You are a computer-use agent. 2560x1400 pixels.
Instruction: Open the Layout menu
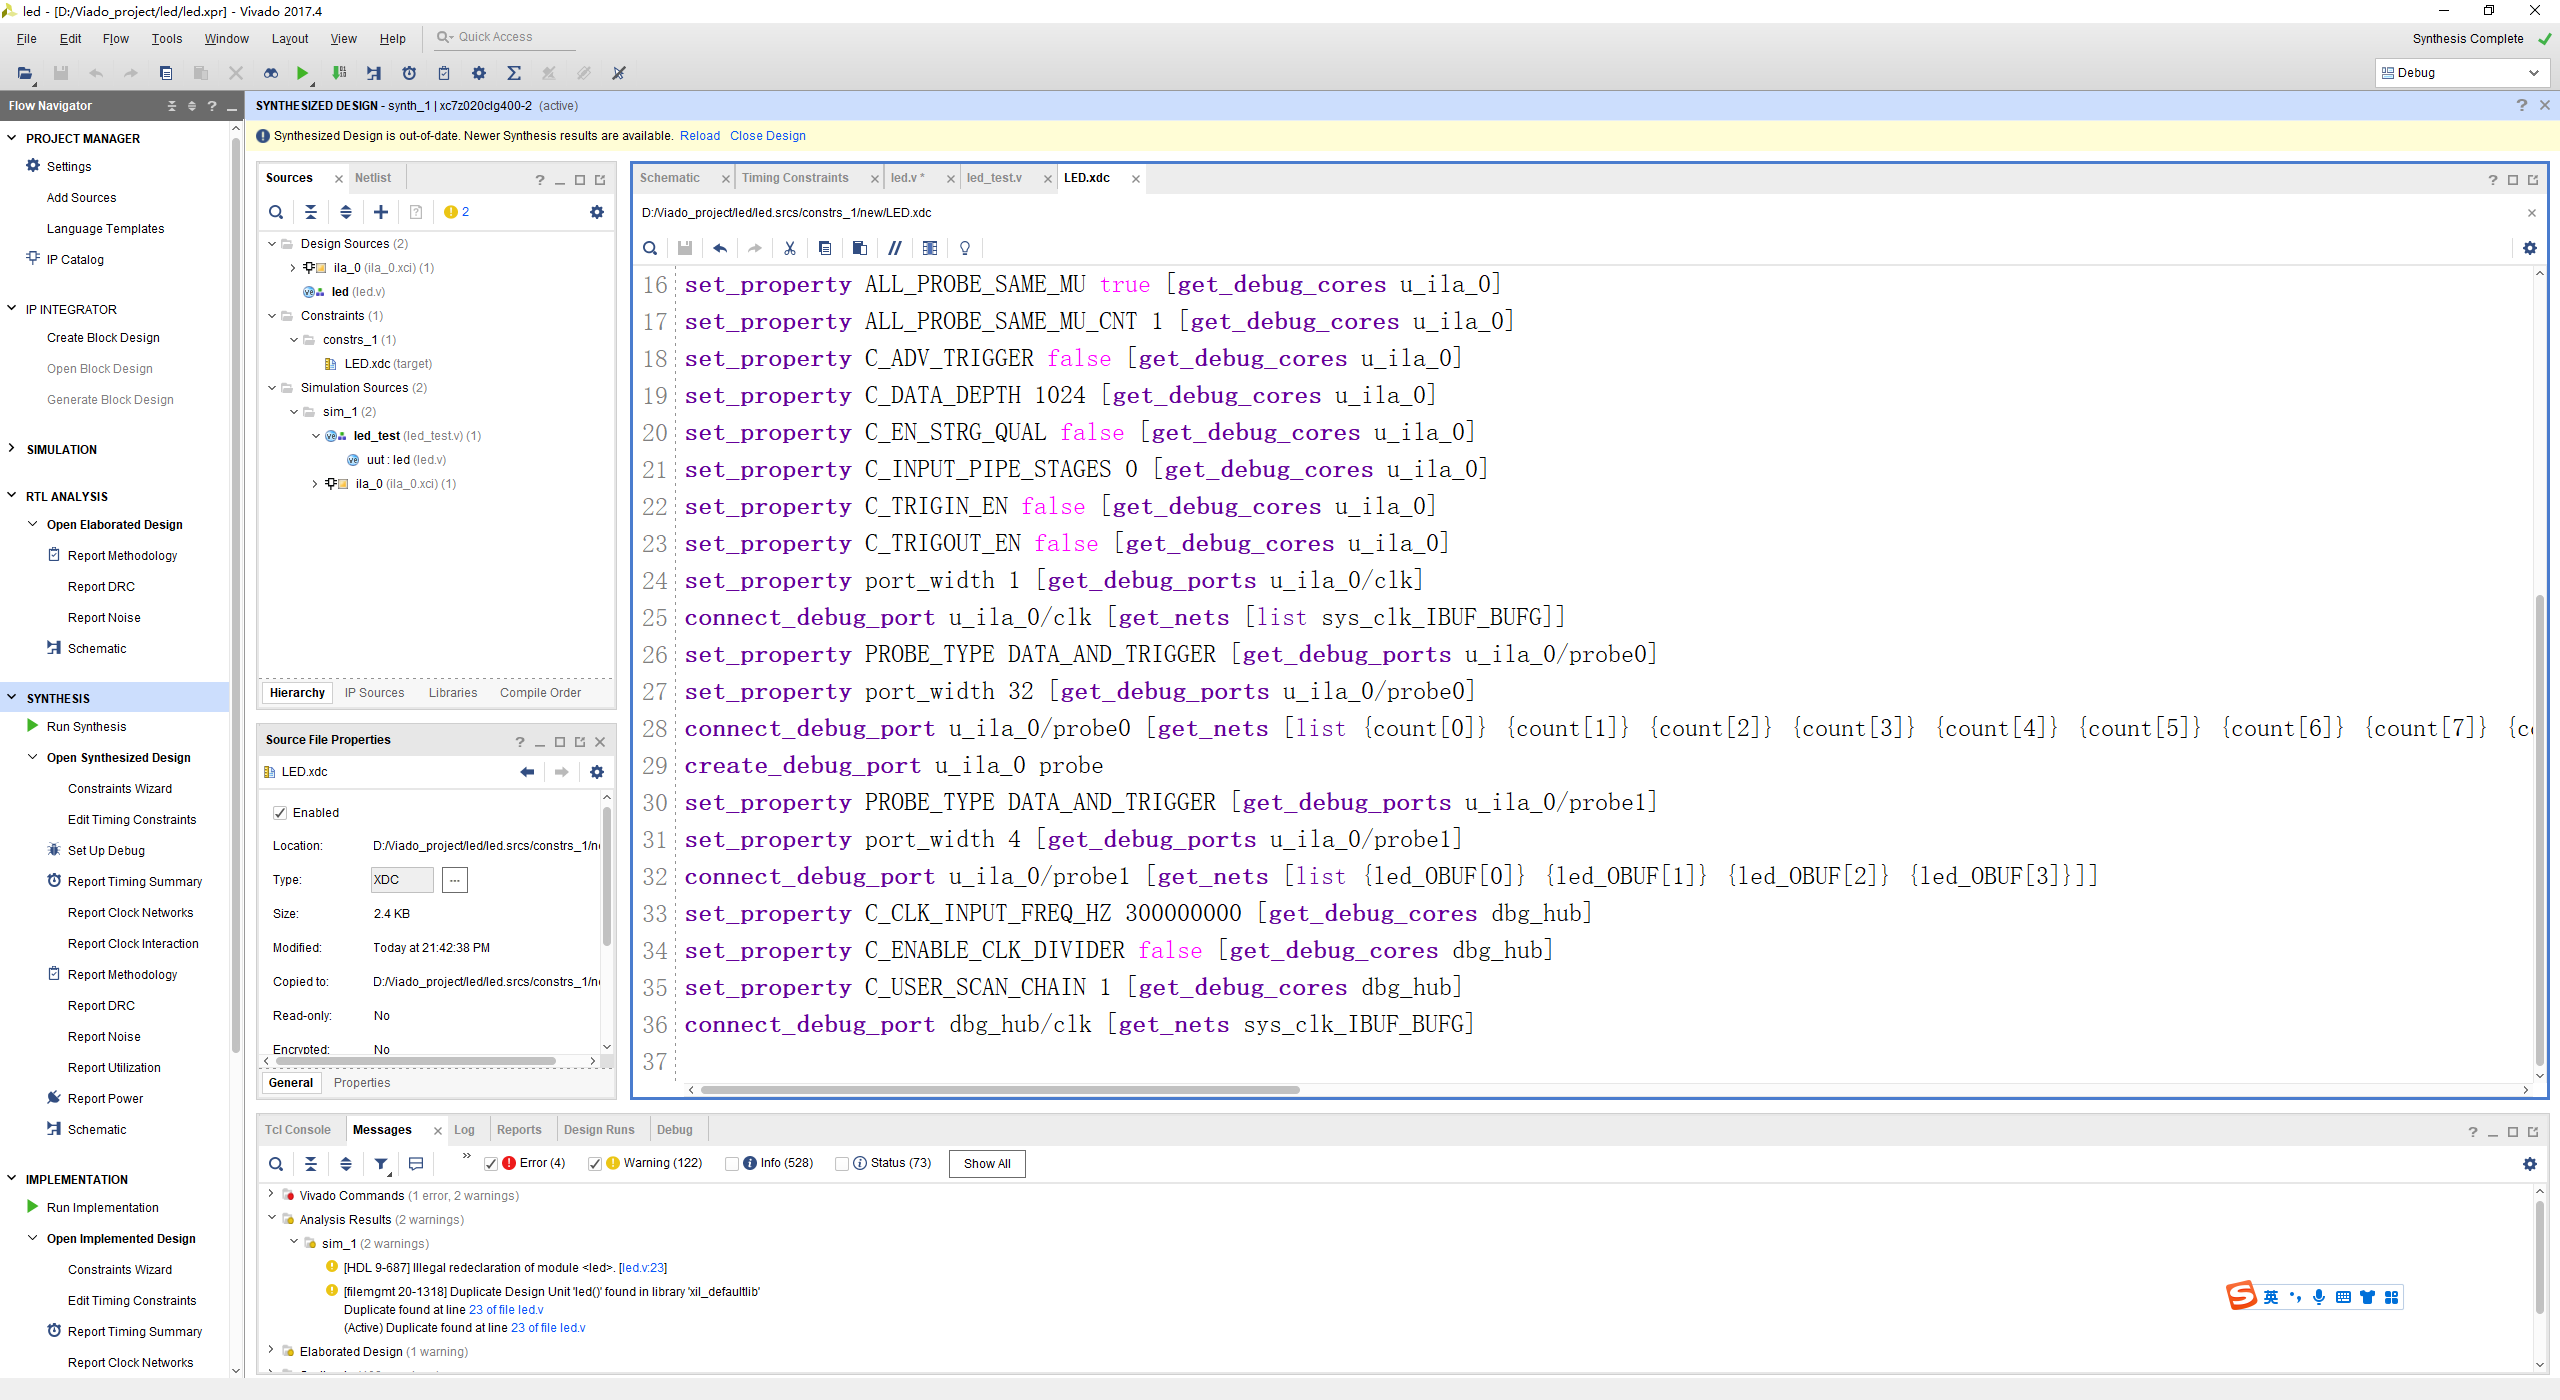coord(290,39)
